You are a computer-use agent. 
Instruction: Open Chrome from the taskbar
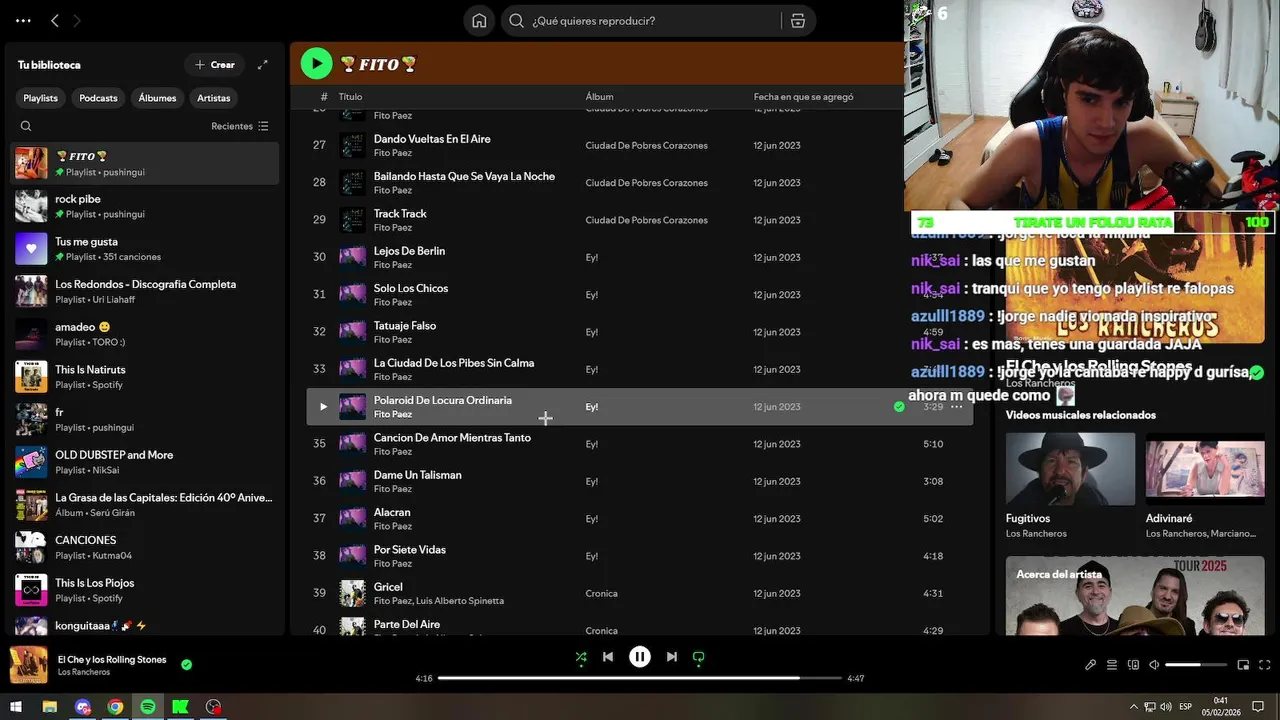pyautogui.click(x=115, y=707)
